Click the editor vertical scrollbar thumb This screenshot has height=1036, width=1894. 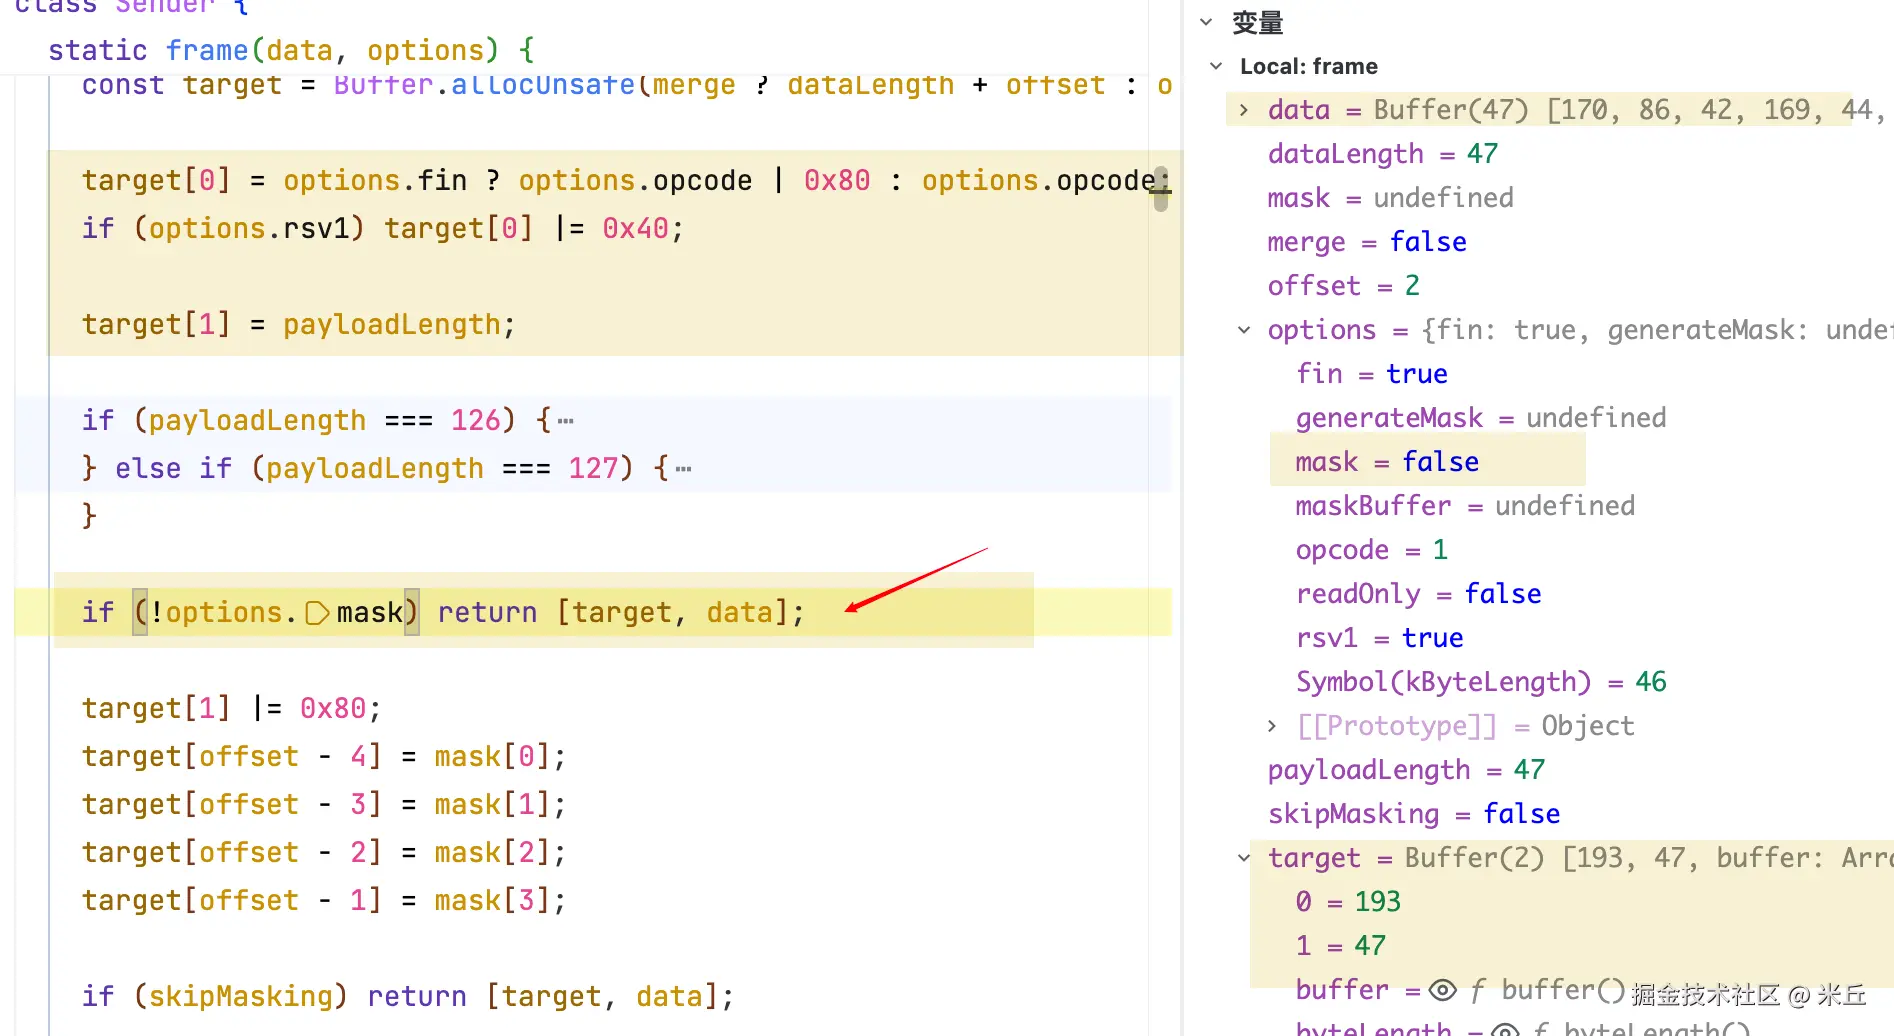(x=1161, y=188)
